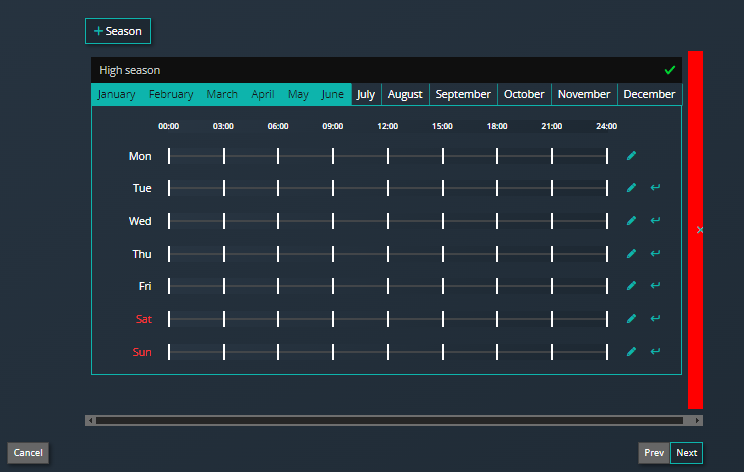The height and width of the screenshot is (472, 744).
Task: Enable September for High season
Action: coord(463,94)
